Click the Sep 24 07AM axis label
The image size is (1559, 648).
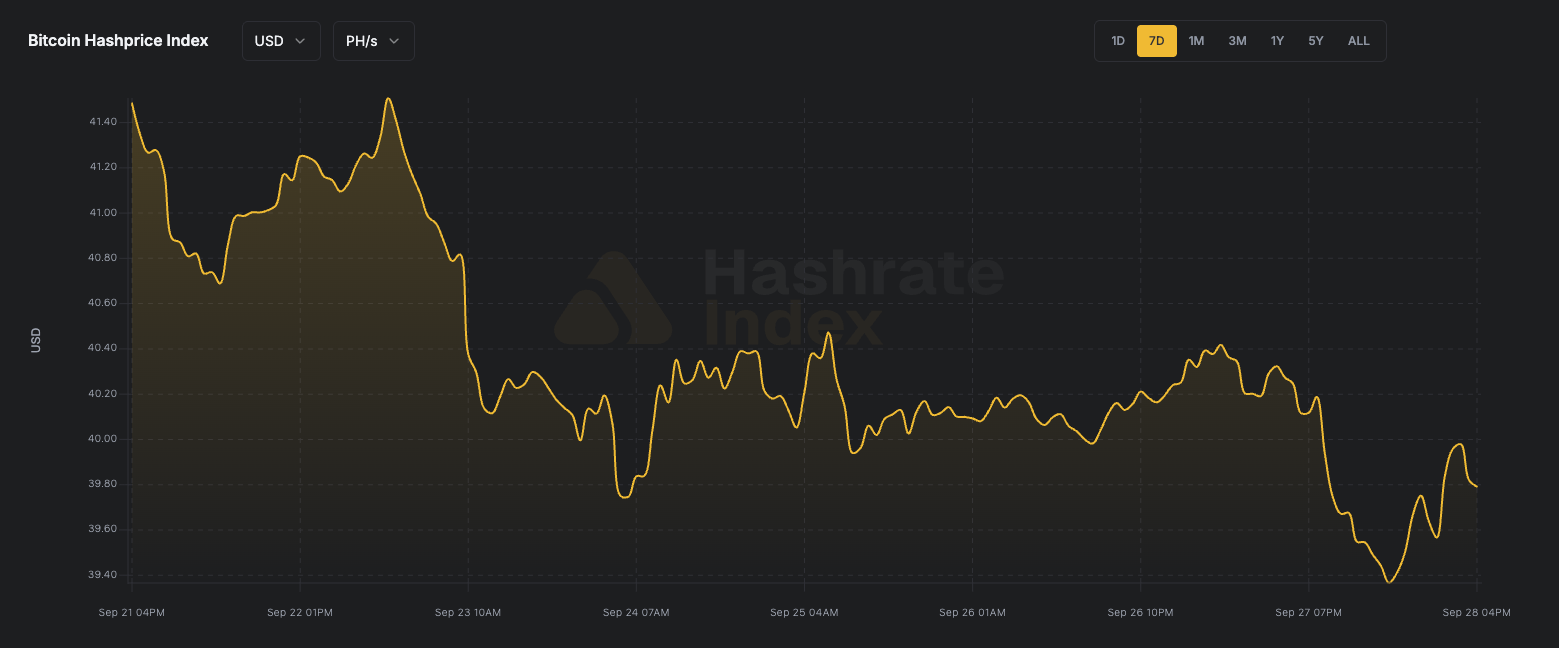click(x=636, y=612)
